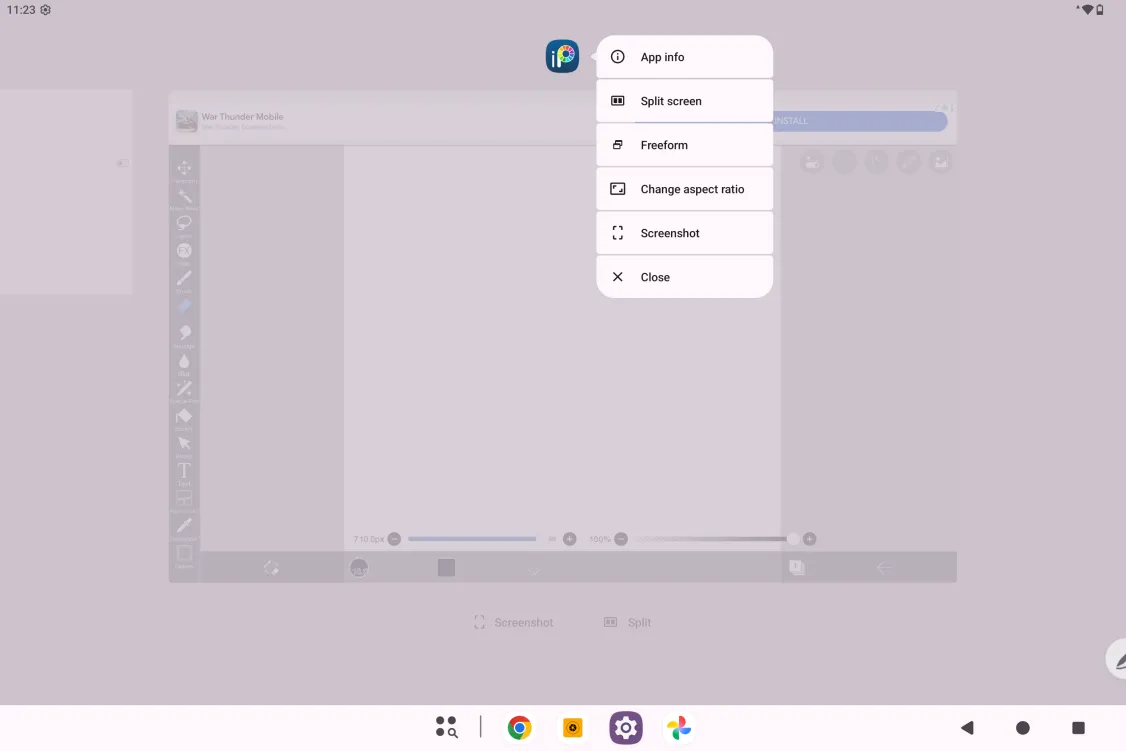Viewport: 1126px width, 751px height.
Task: Open the app drawer search icon
Action: [447, 727]
